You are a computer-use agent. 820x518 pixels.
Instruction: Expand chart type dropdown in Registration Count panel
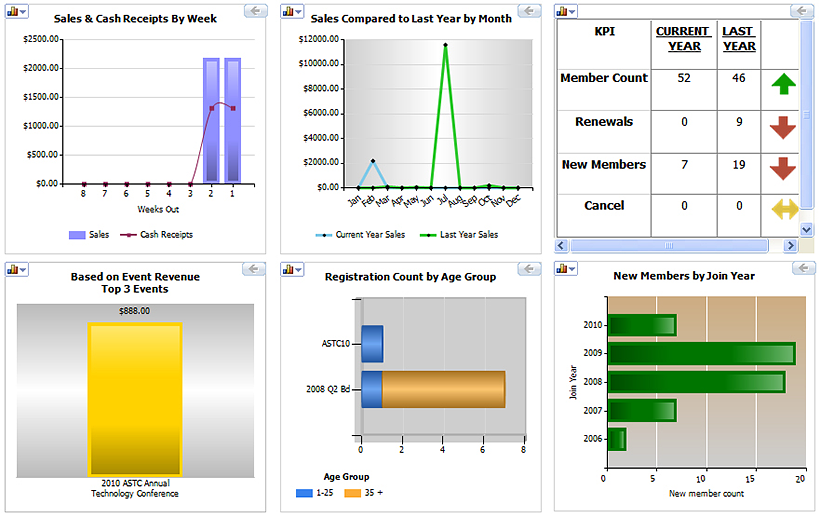[292, 270]
